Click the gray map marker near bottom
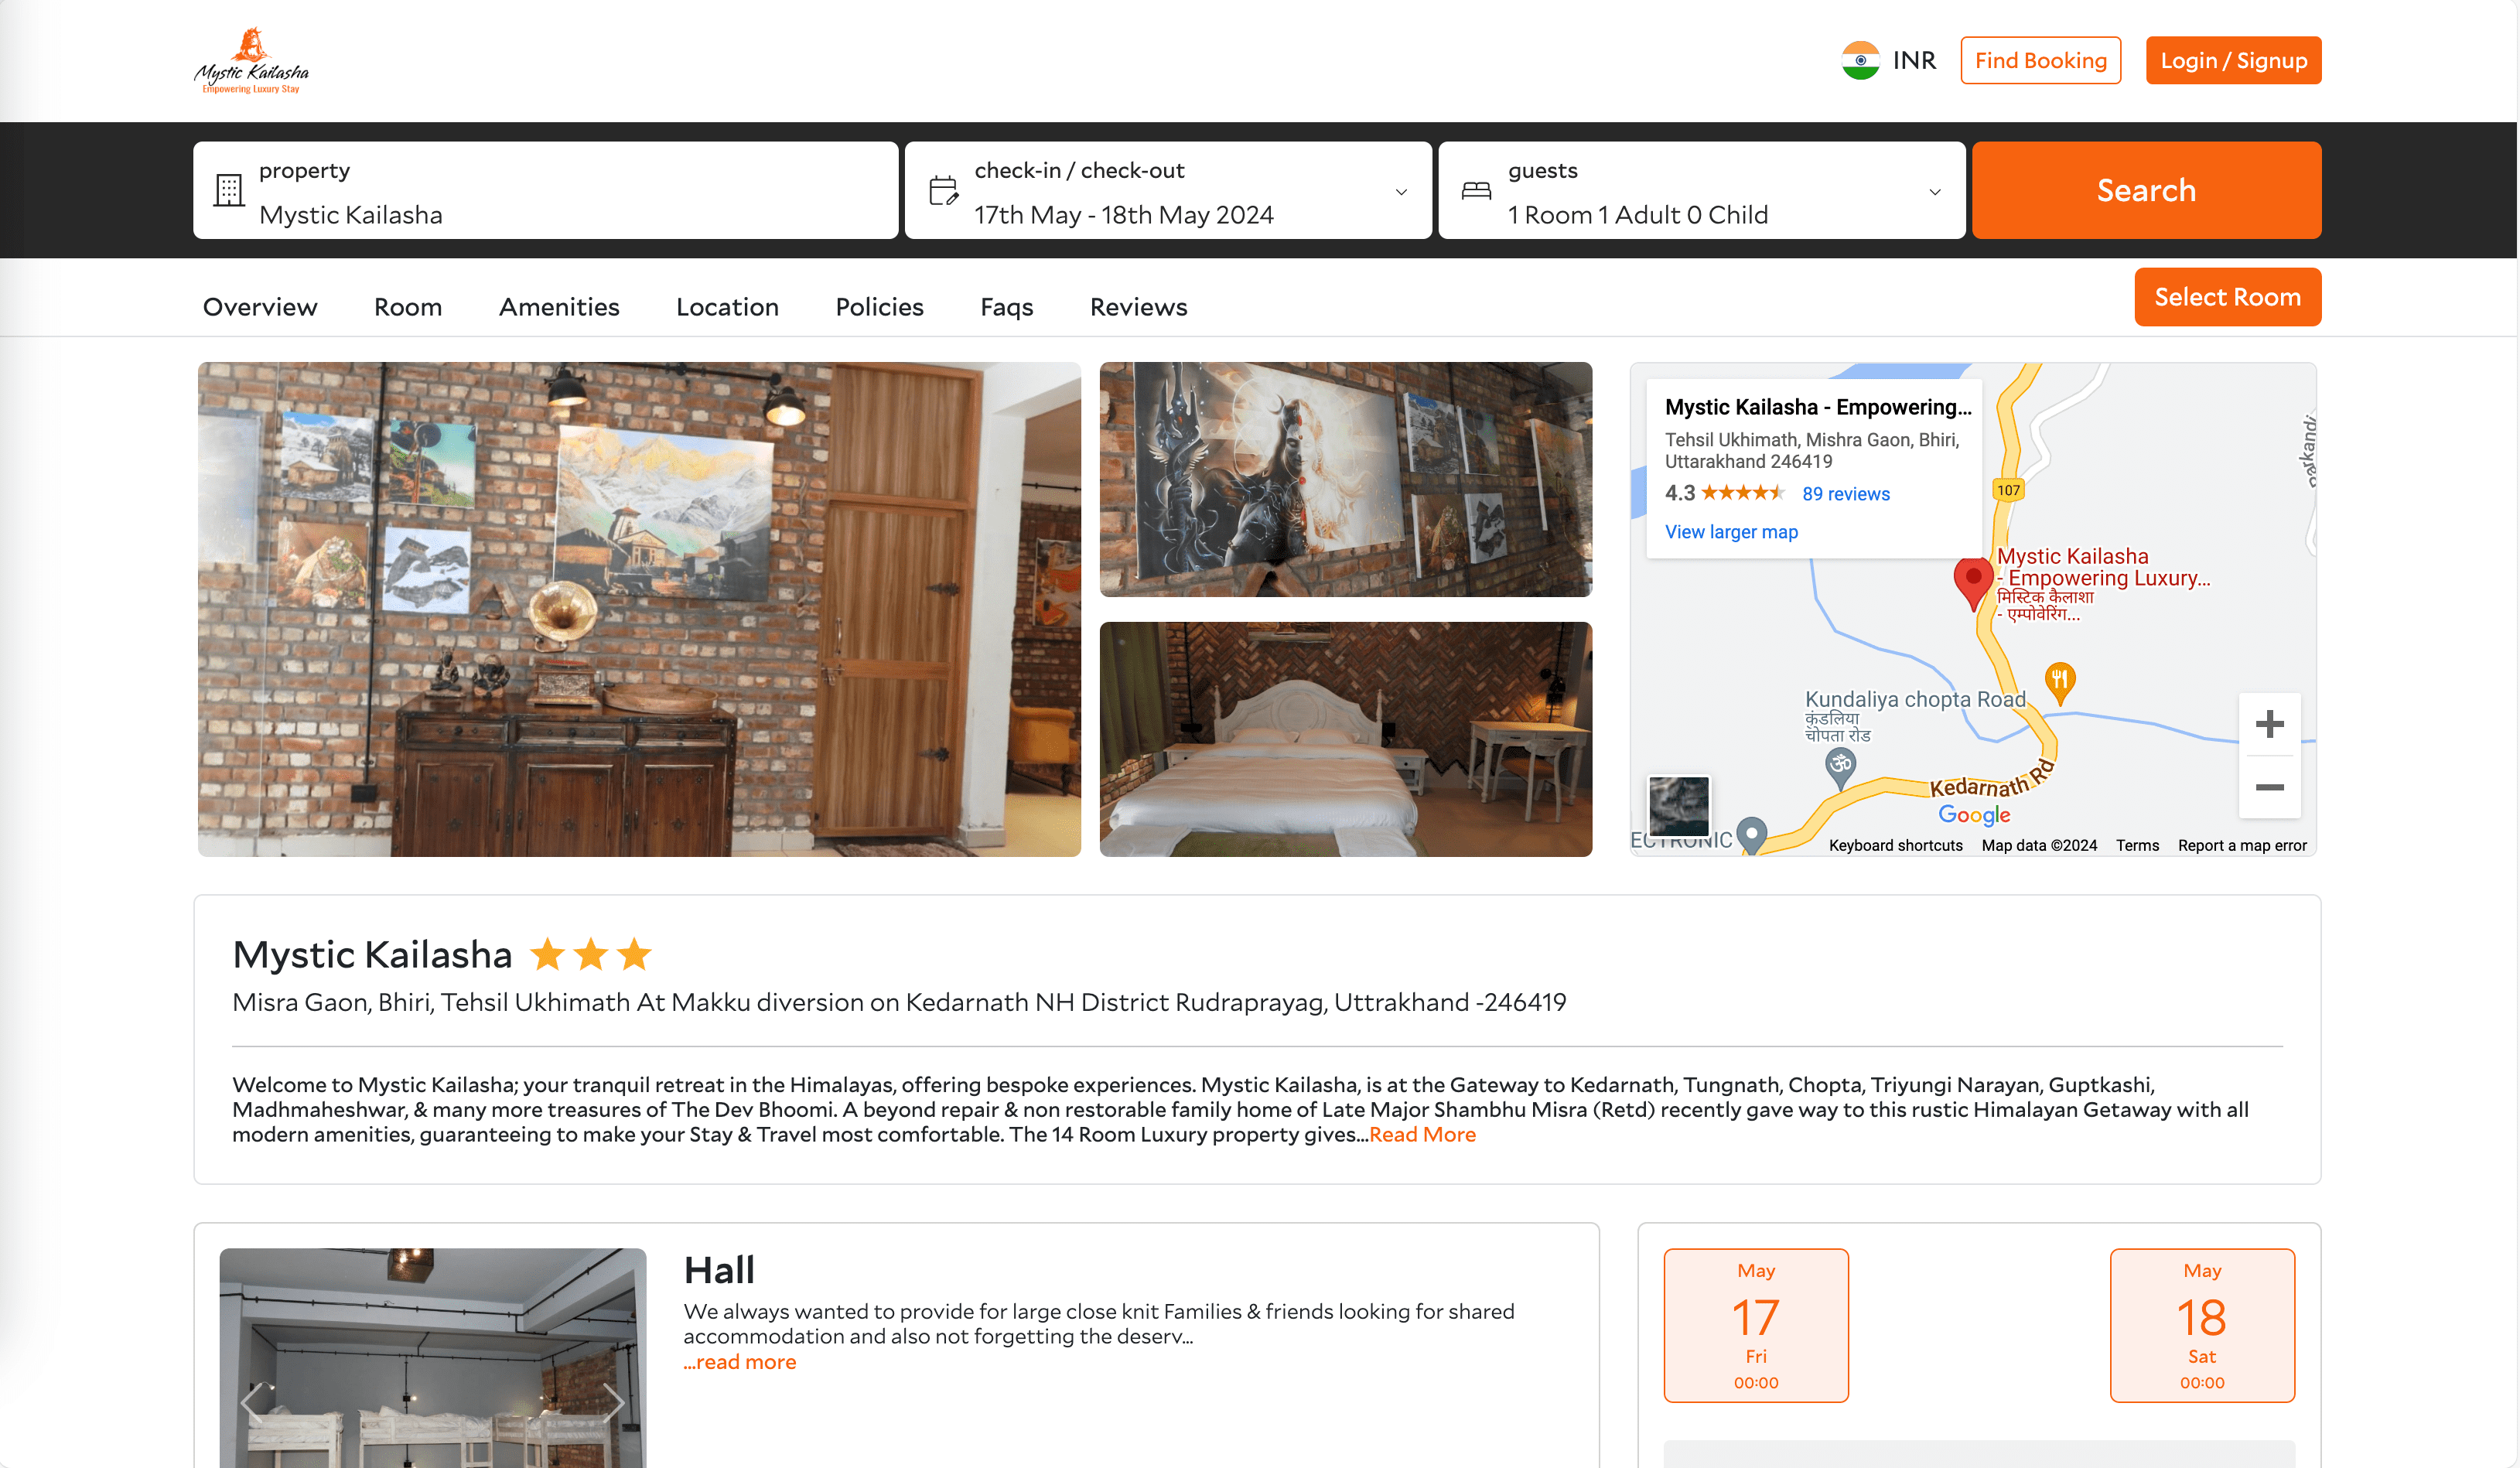The width and height of the screenshot is (2520, 1468). [1751, 835]
